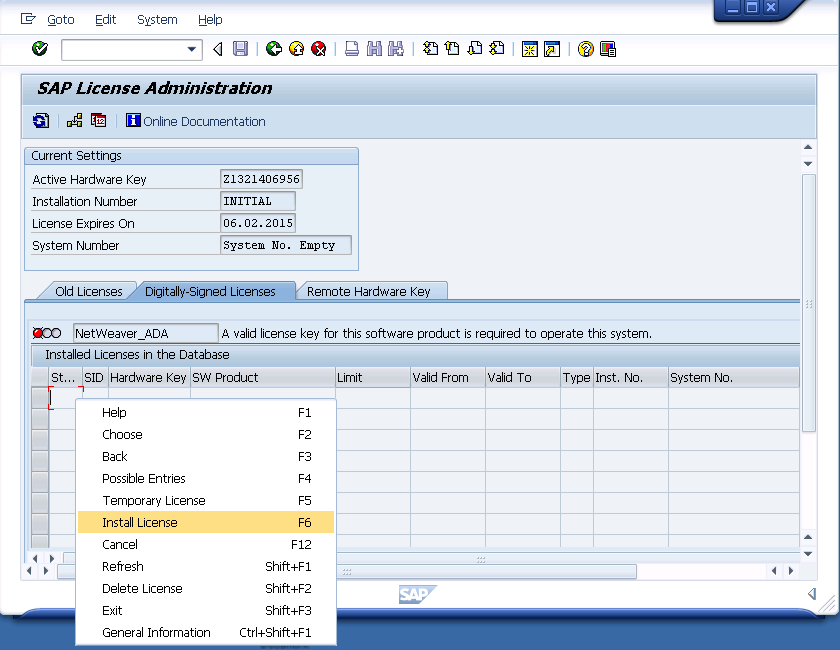This screenshot has width=840, height=650.
Task: Click the horizontal scrollbar thumb below the table
Action: pos(347,572)
